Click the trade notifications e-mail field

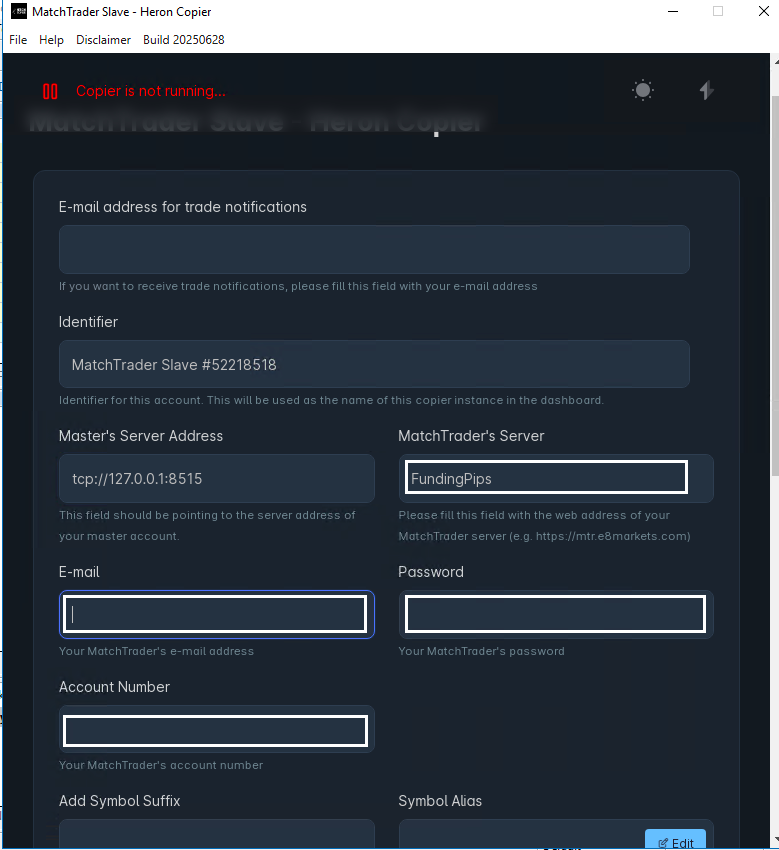[x=374, y=249]
